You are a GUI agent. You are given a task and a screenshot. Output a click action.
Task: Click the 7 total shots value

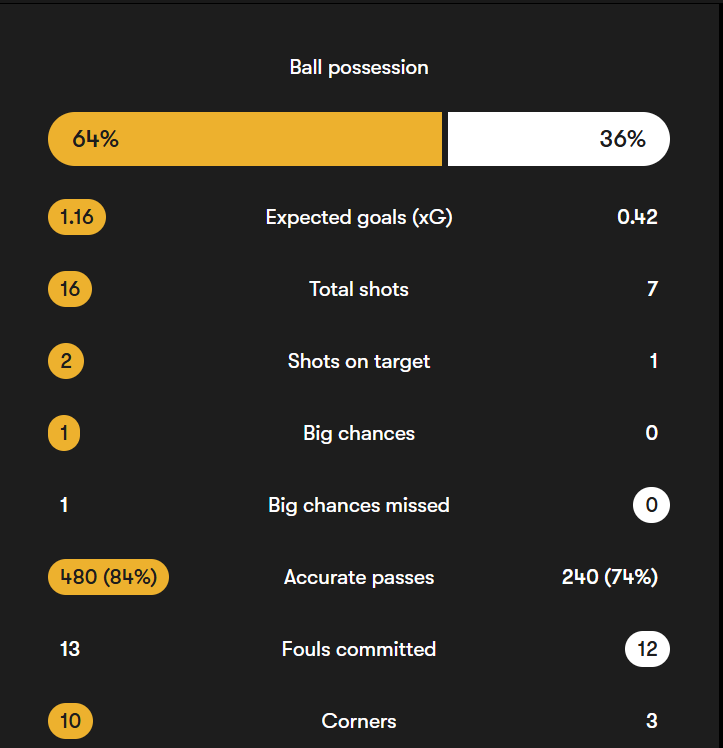click(x=652, y=289)
